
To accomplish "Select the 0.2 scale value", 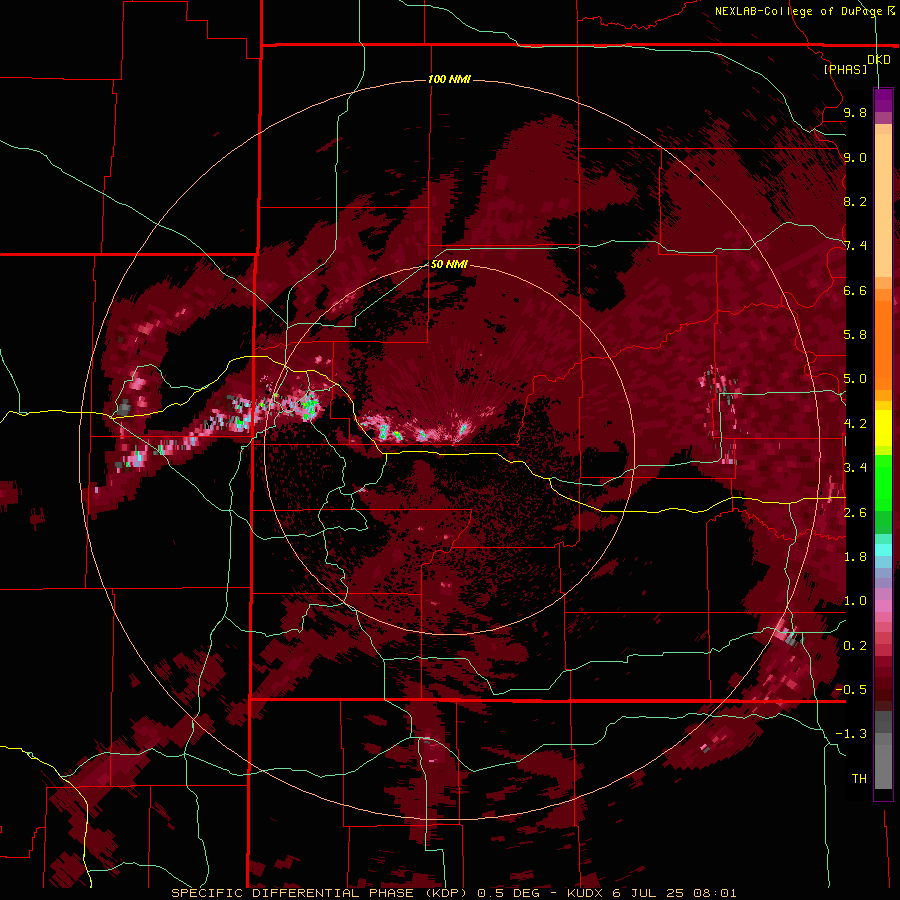I will pos(855,646).
